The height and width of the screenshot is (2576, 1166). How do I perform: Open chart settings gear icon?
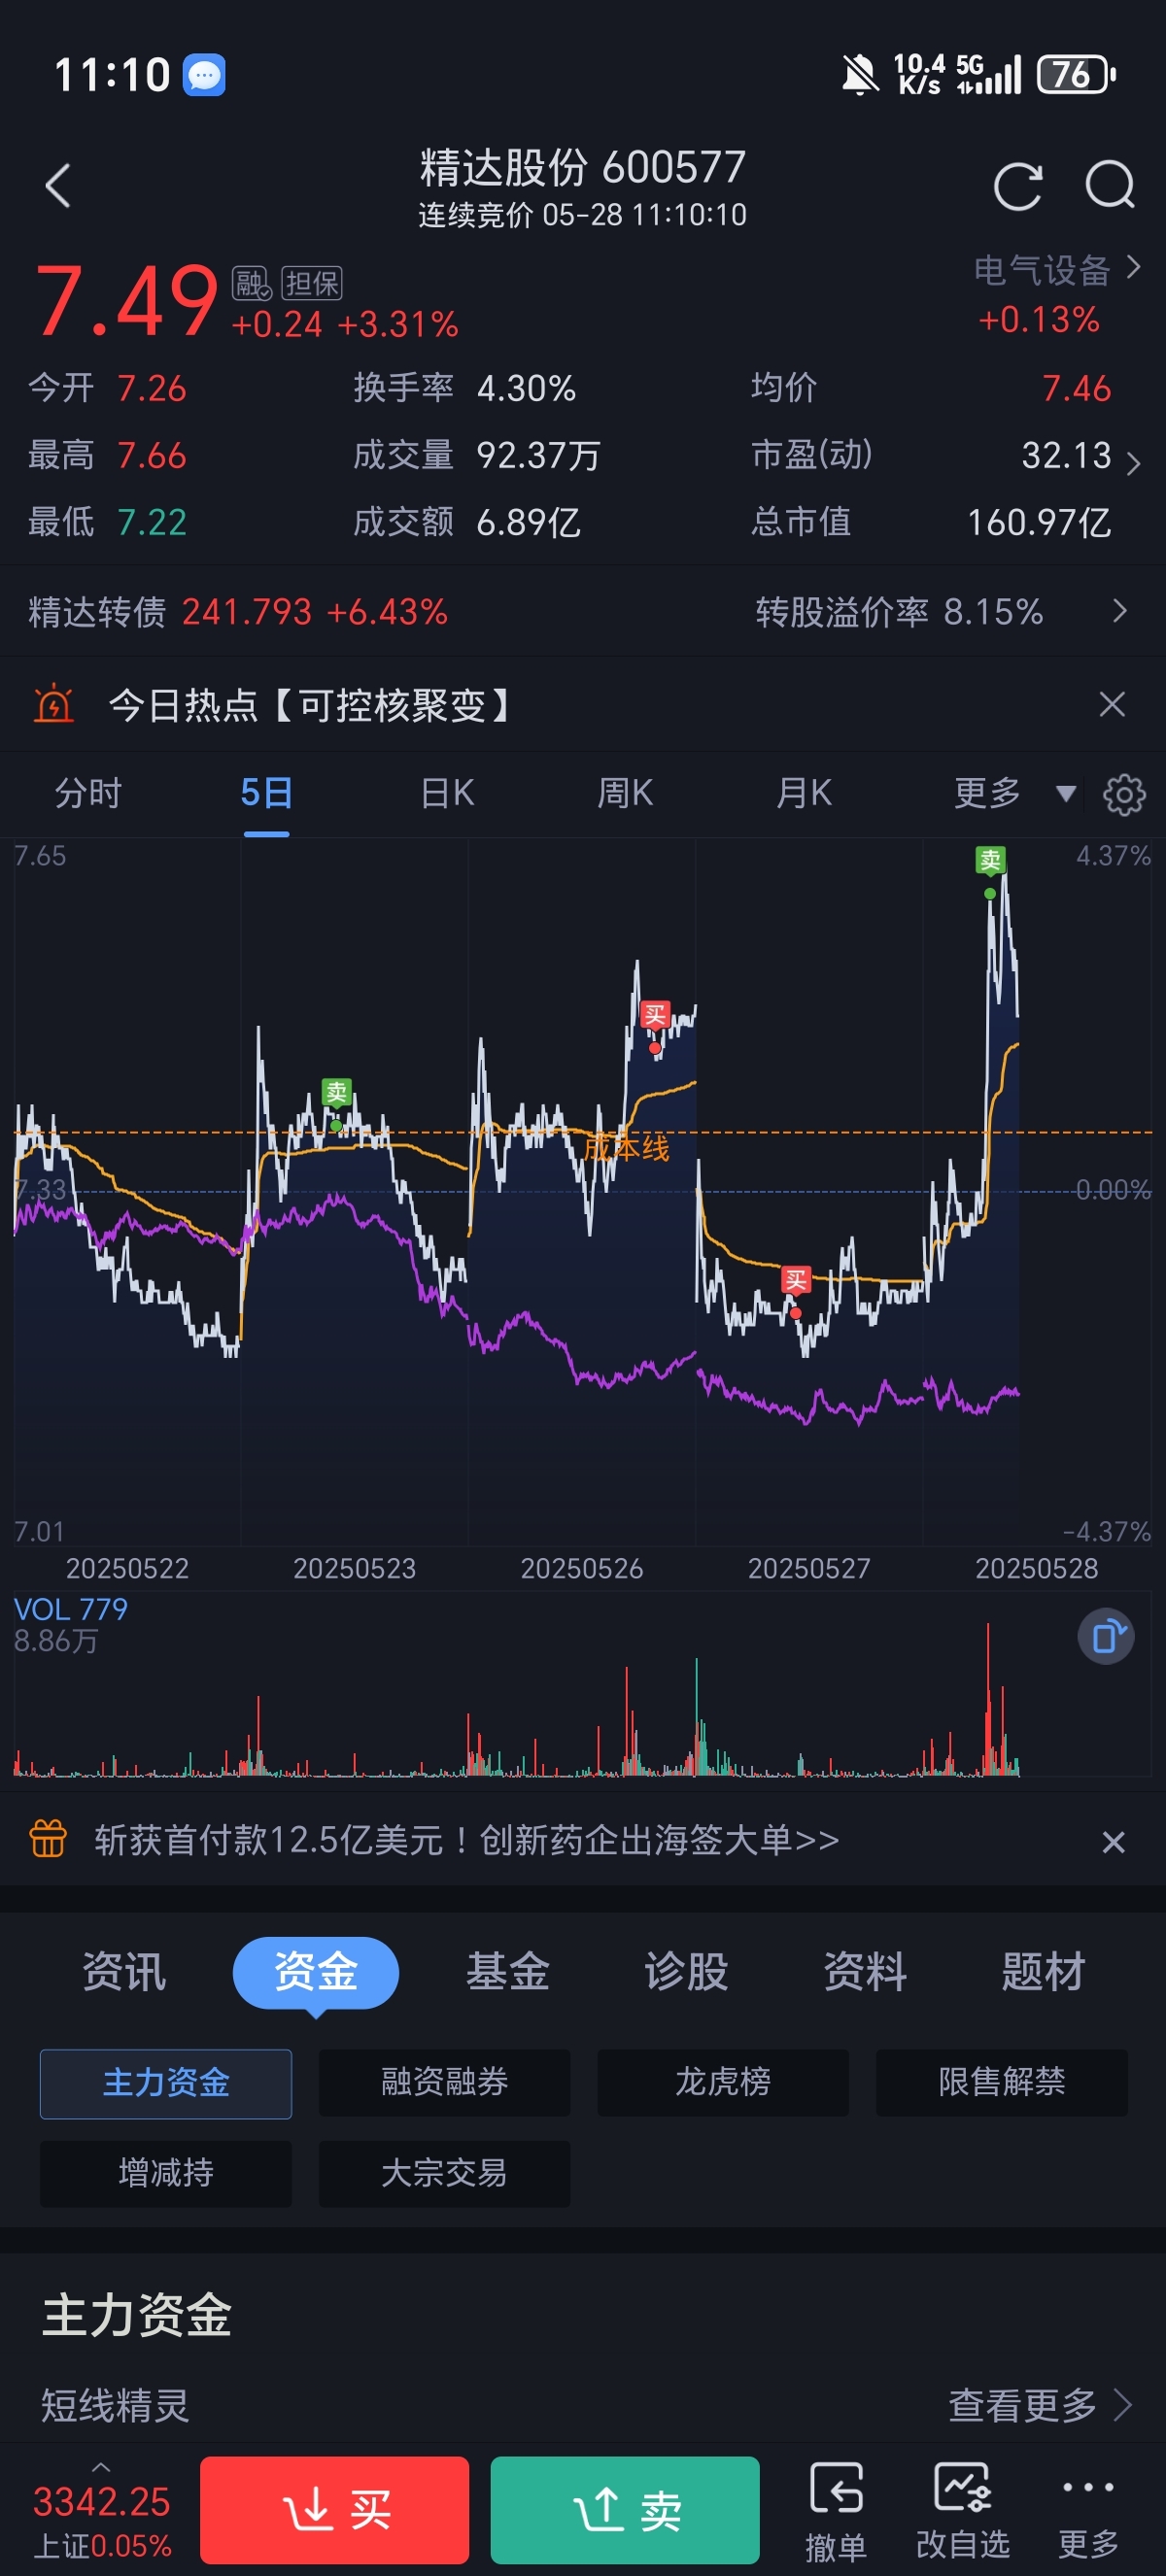tap(1123, 795)
